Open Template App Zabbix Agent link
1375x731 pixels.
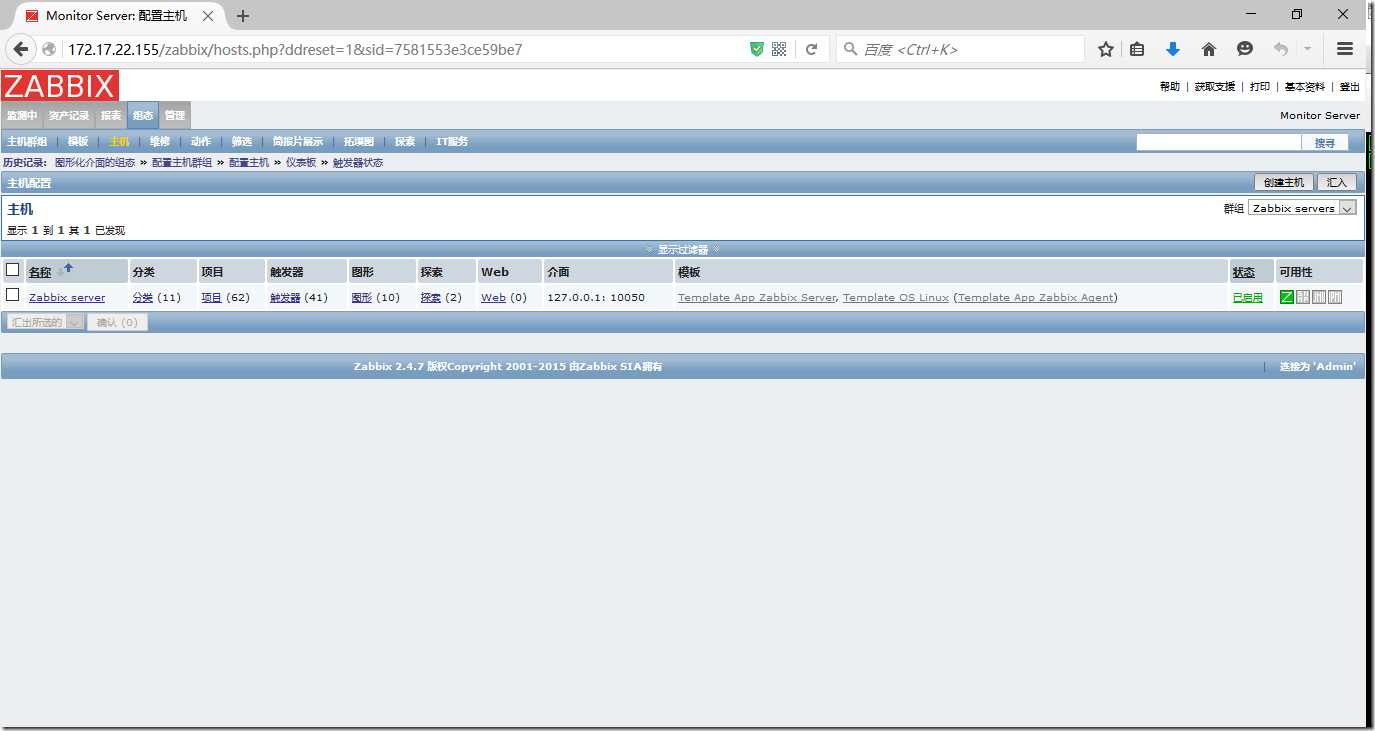(x=1035, y=298)
